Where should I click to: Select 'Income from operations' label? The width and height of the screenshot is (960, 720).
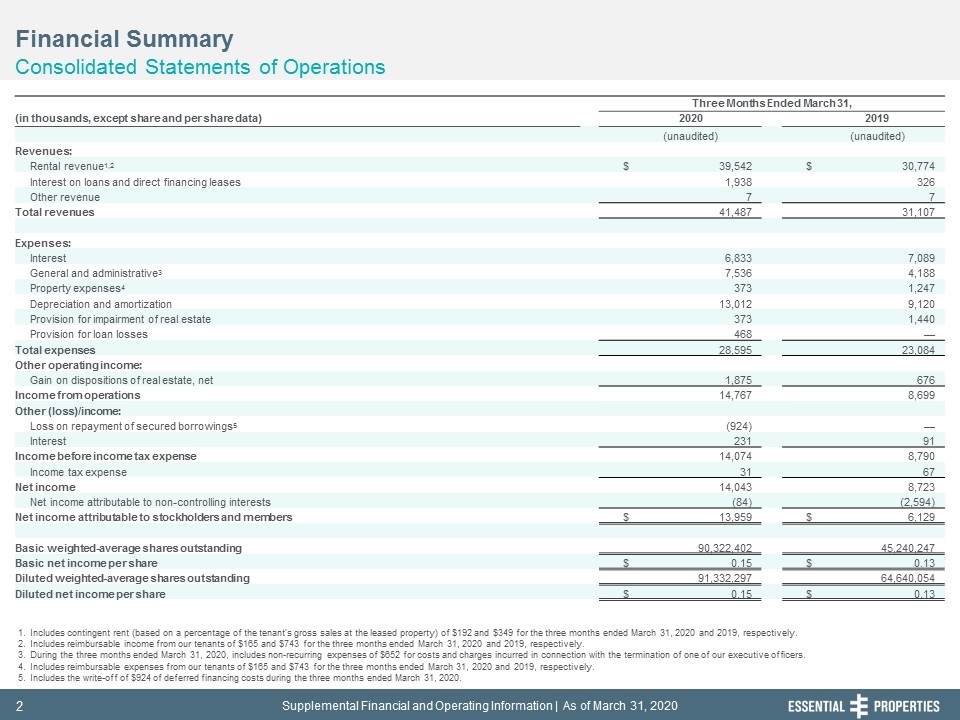[x=78, y=396]
